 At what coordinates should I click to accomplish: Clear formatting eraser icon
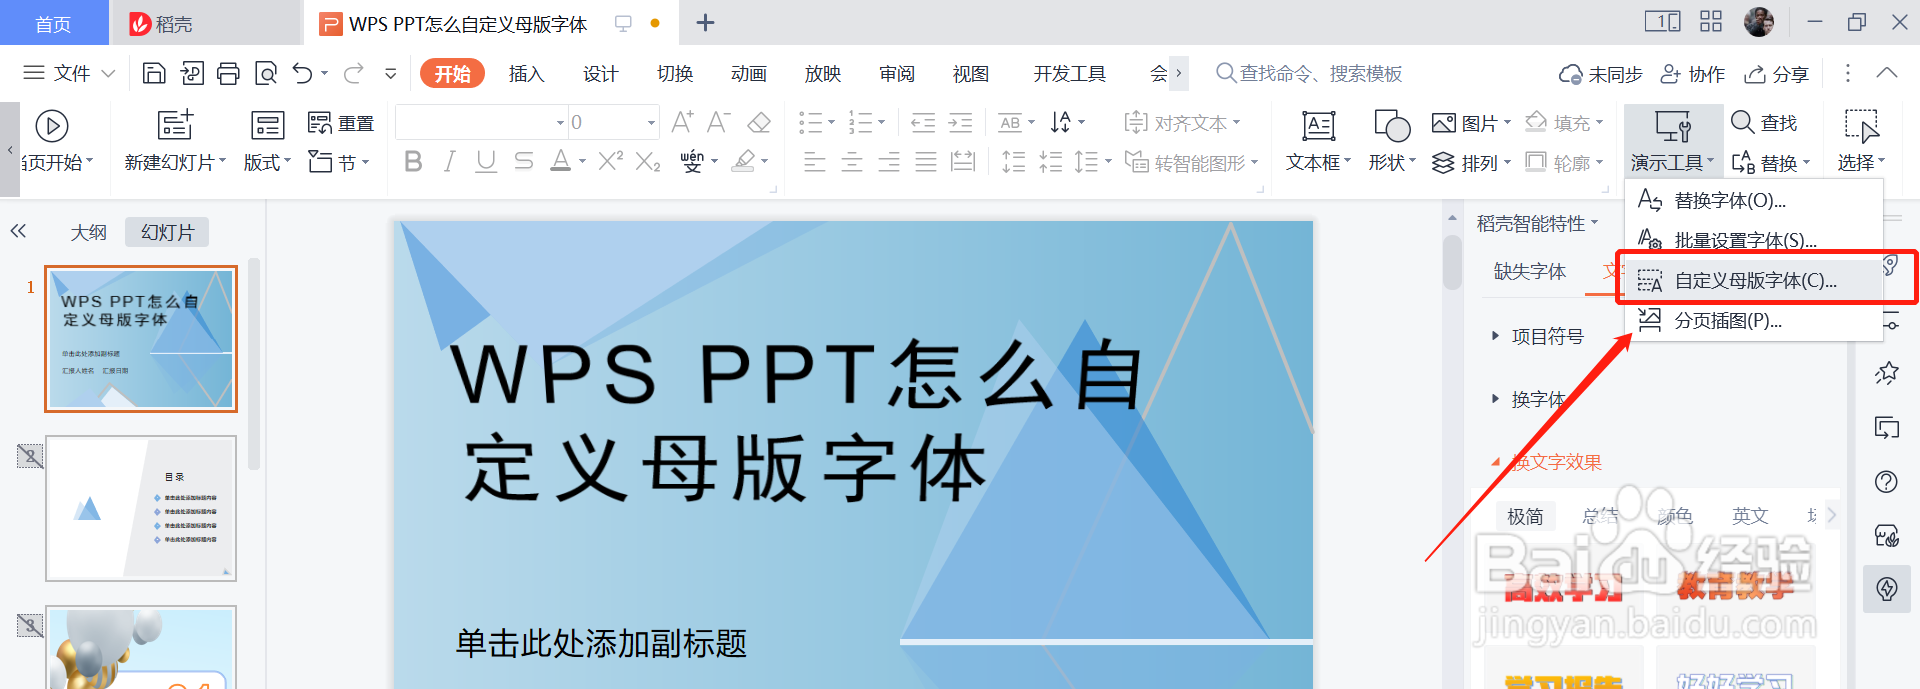pos(759,122)
